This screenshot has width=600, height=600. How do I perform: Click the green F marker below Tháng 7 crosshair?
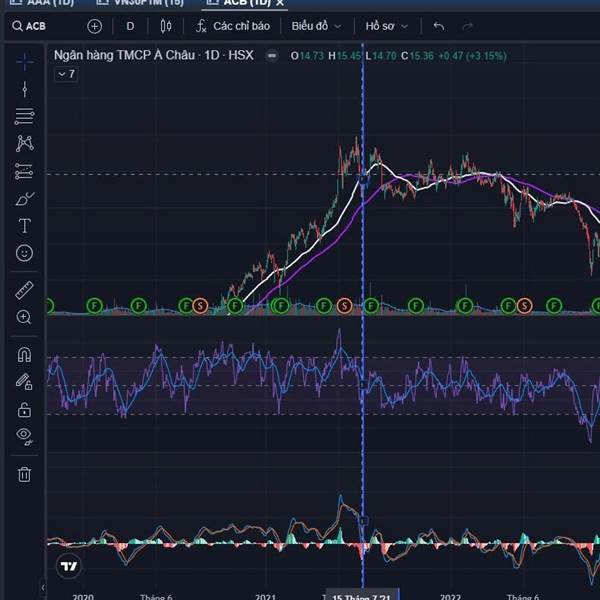(x=371, y=306)
